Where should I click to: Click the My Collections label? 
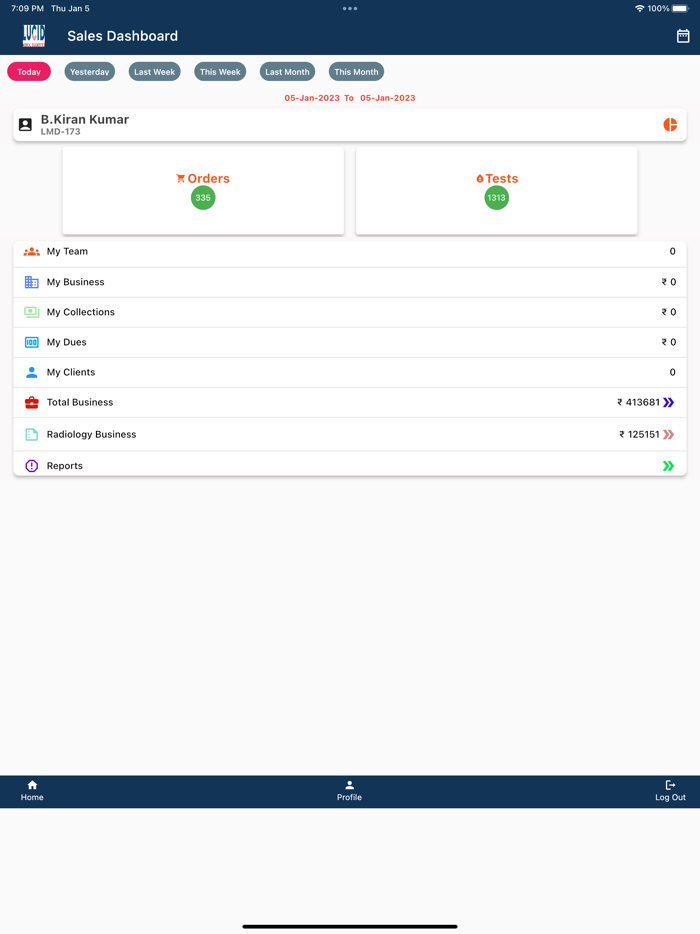(80, 312)
